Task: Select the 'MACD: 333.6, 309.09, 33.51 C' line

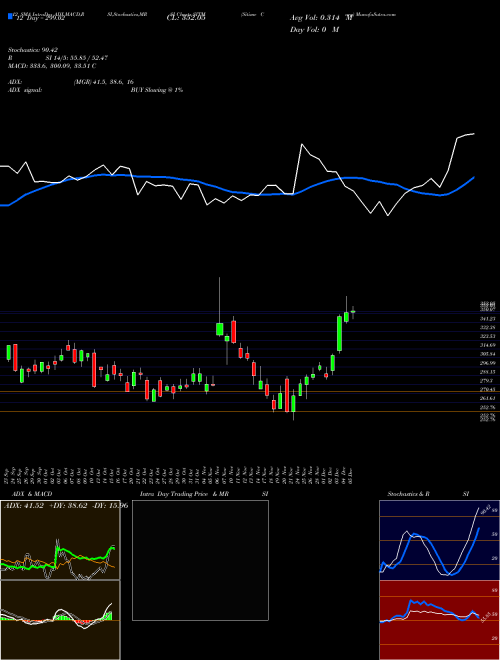Action: pyautogui.click(x=52, y=66)
